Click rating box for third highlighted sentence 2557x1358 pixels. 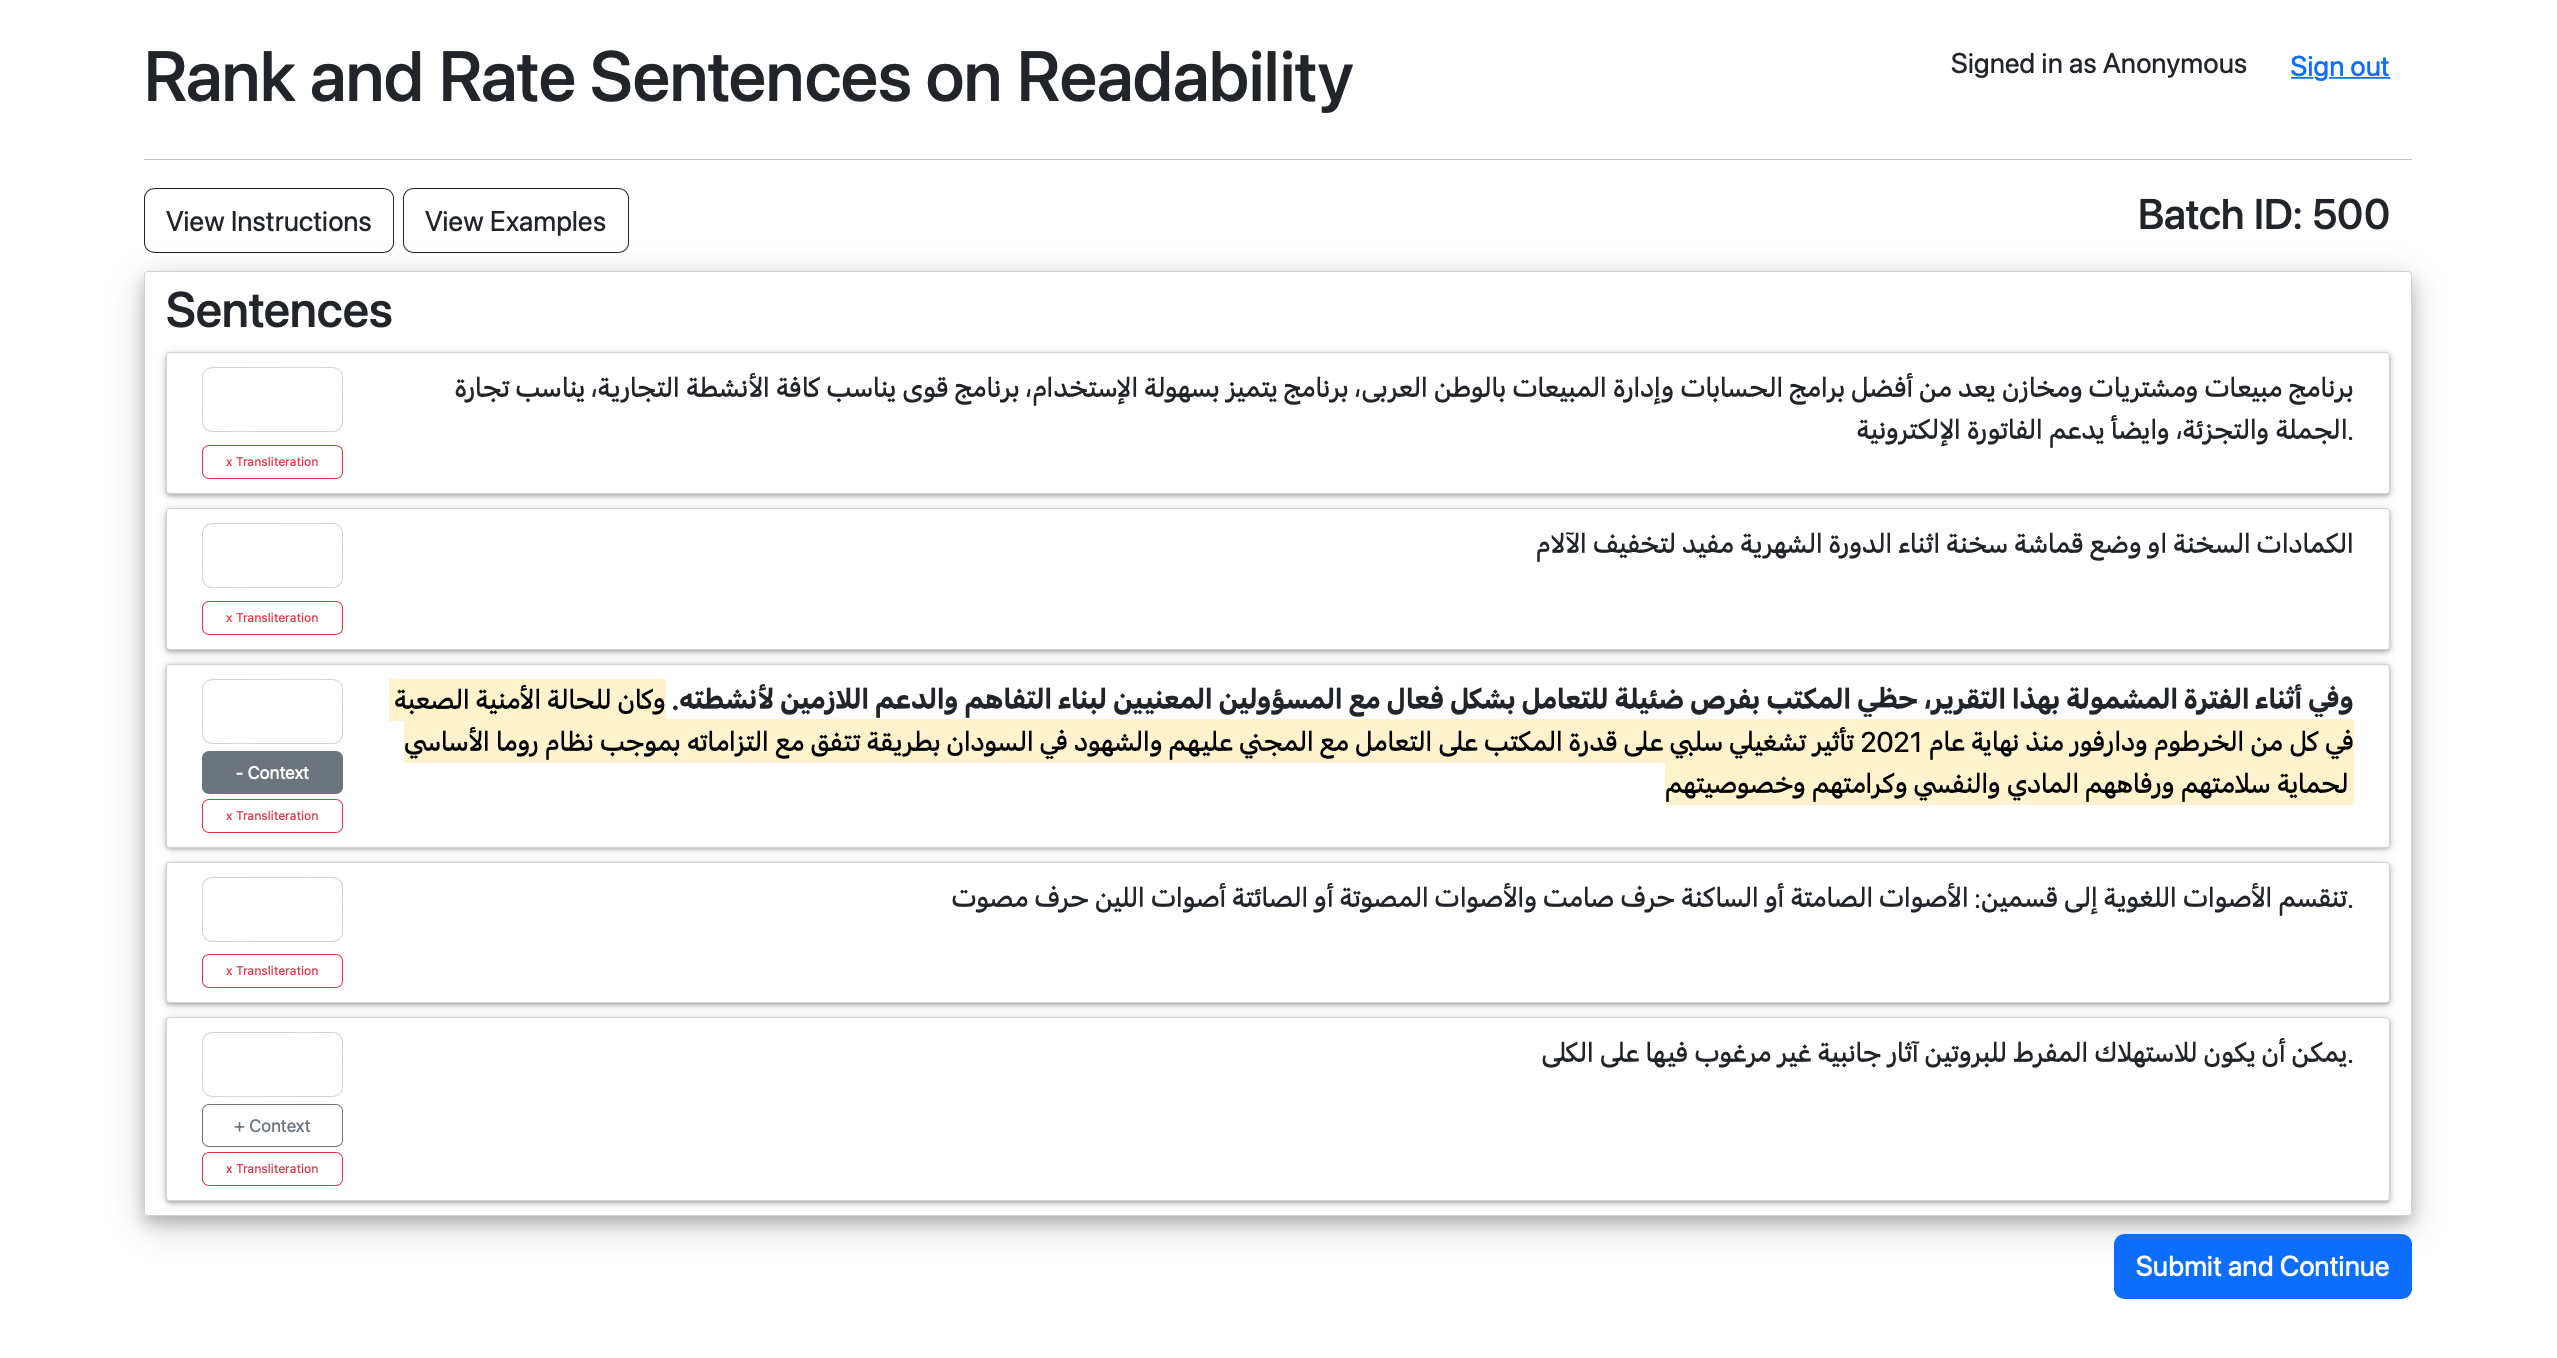[x=272, y=711]
